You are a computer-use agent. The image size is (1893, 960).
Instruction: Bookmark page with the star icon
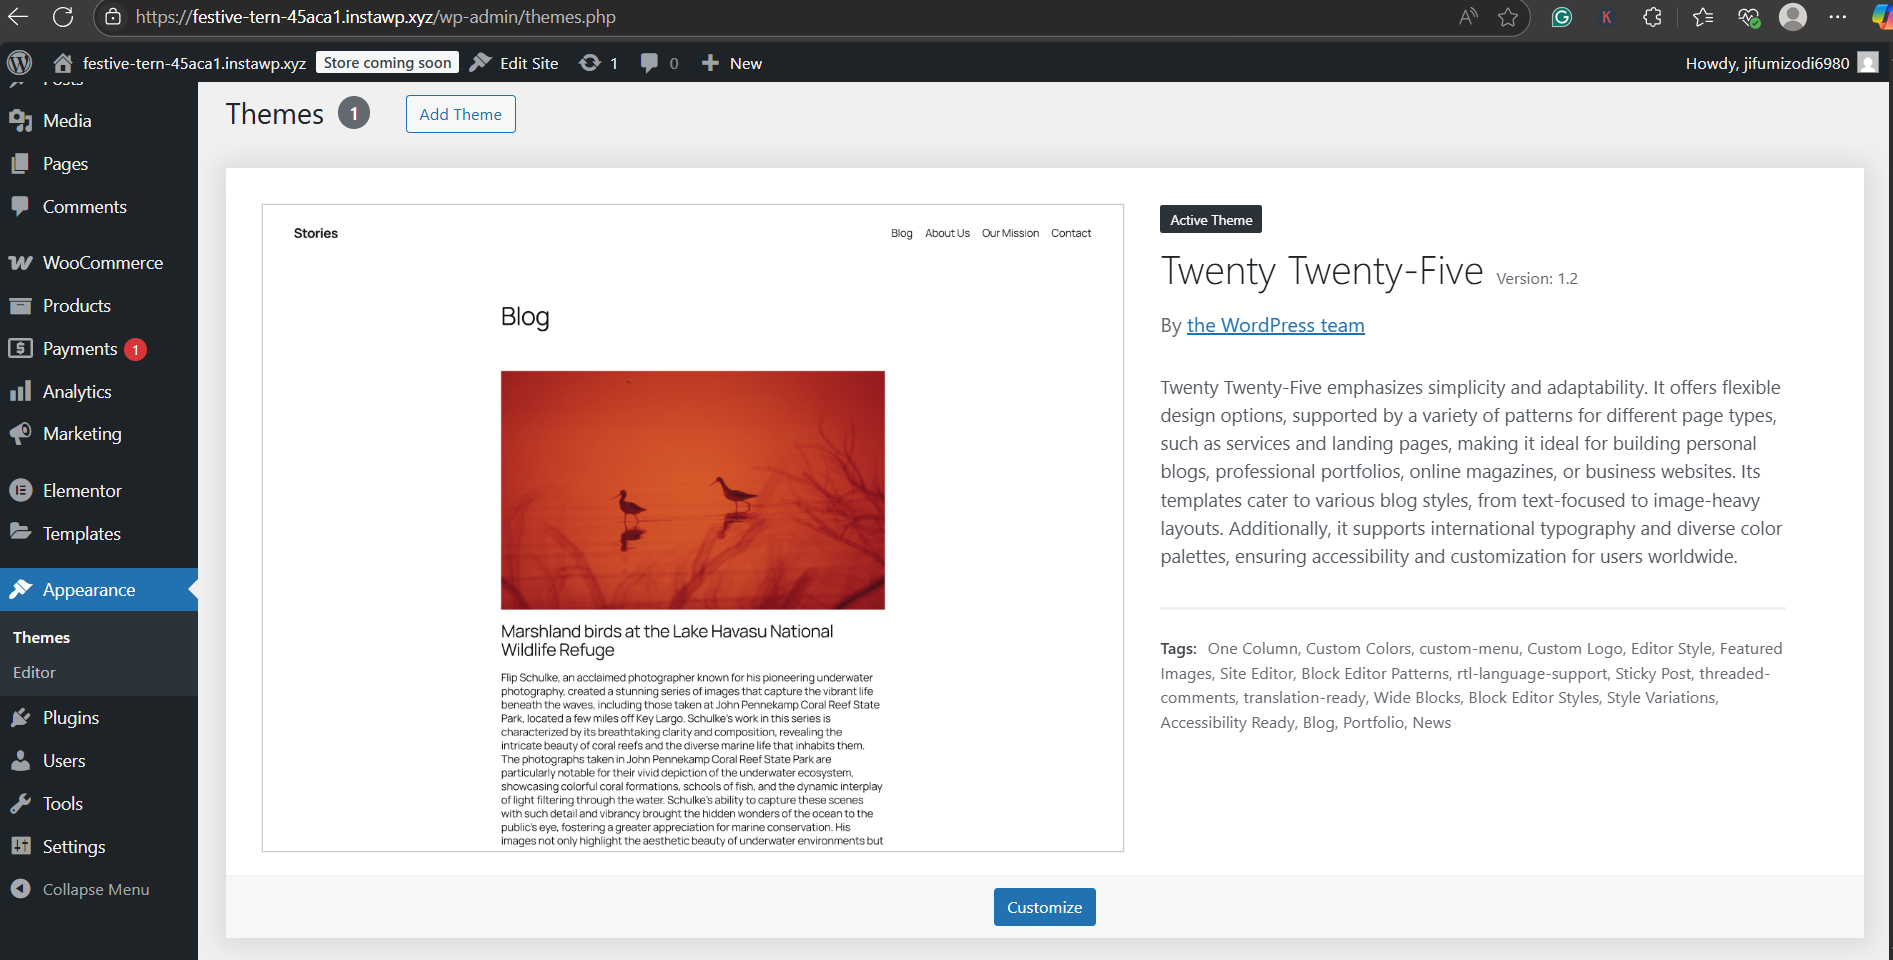coord(1508,17)
